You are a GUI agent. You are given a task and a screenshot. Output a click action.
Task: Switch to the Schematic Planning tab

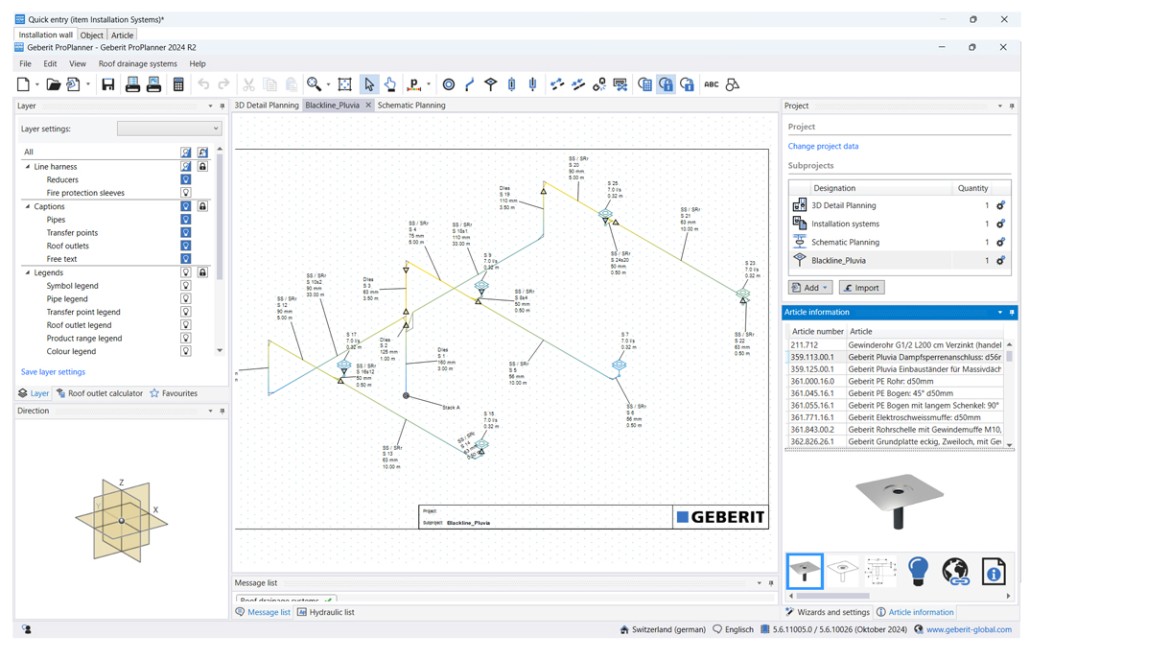(411, 105)
